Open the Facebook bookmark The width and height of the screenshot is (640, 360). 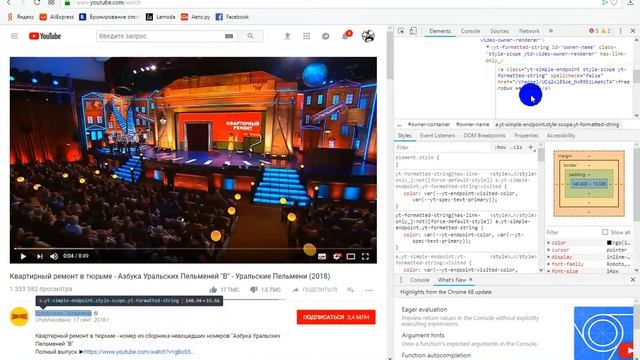[232, 17]
